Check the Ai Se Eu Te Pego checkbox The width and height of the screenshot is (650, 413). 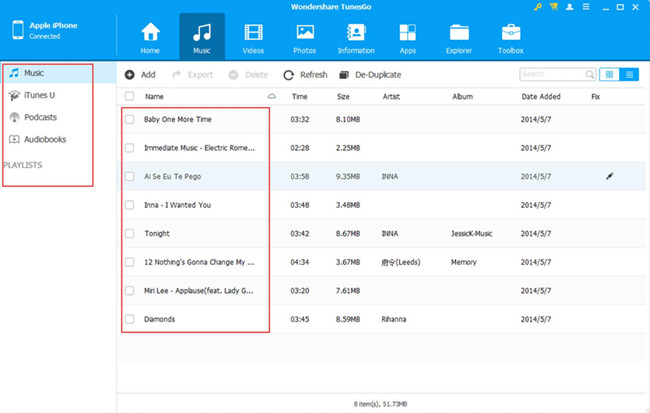(129, 176)
